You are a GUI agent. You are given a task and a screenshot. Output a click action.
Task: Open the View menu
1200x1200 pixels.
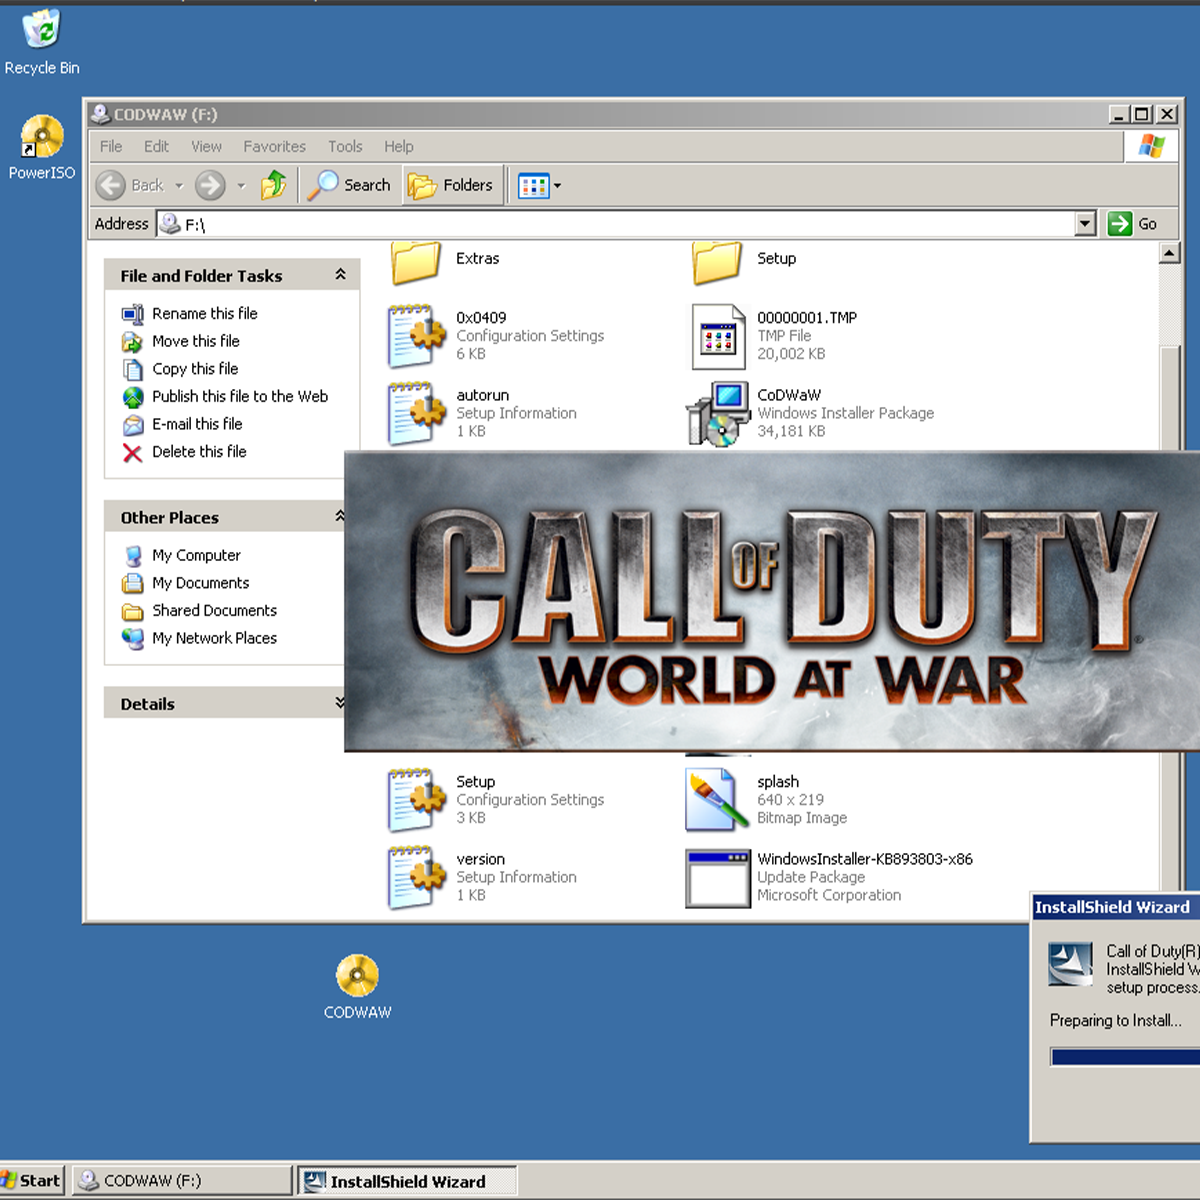click(207, 146)
